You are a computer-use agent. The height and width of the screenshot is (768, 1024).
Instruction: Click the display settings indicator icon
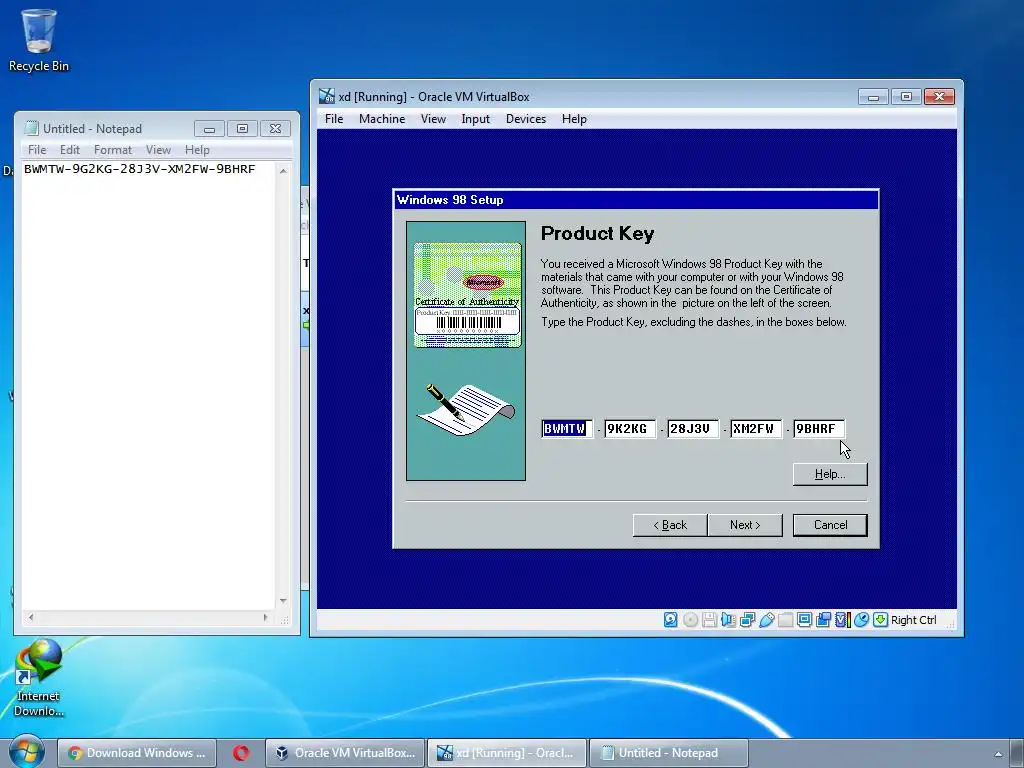click(805, 620)
